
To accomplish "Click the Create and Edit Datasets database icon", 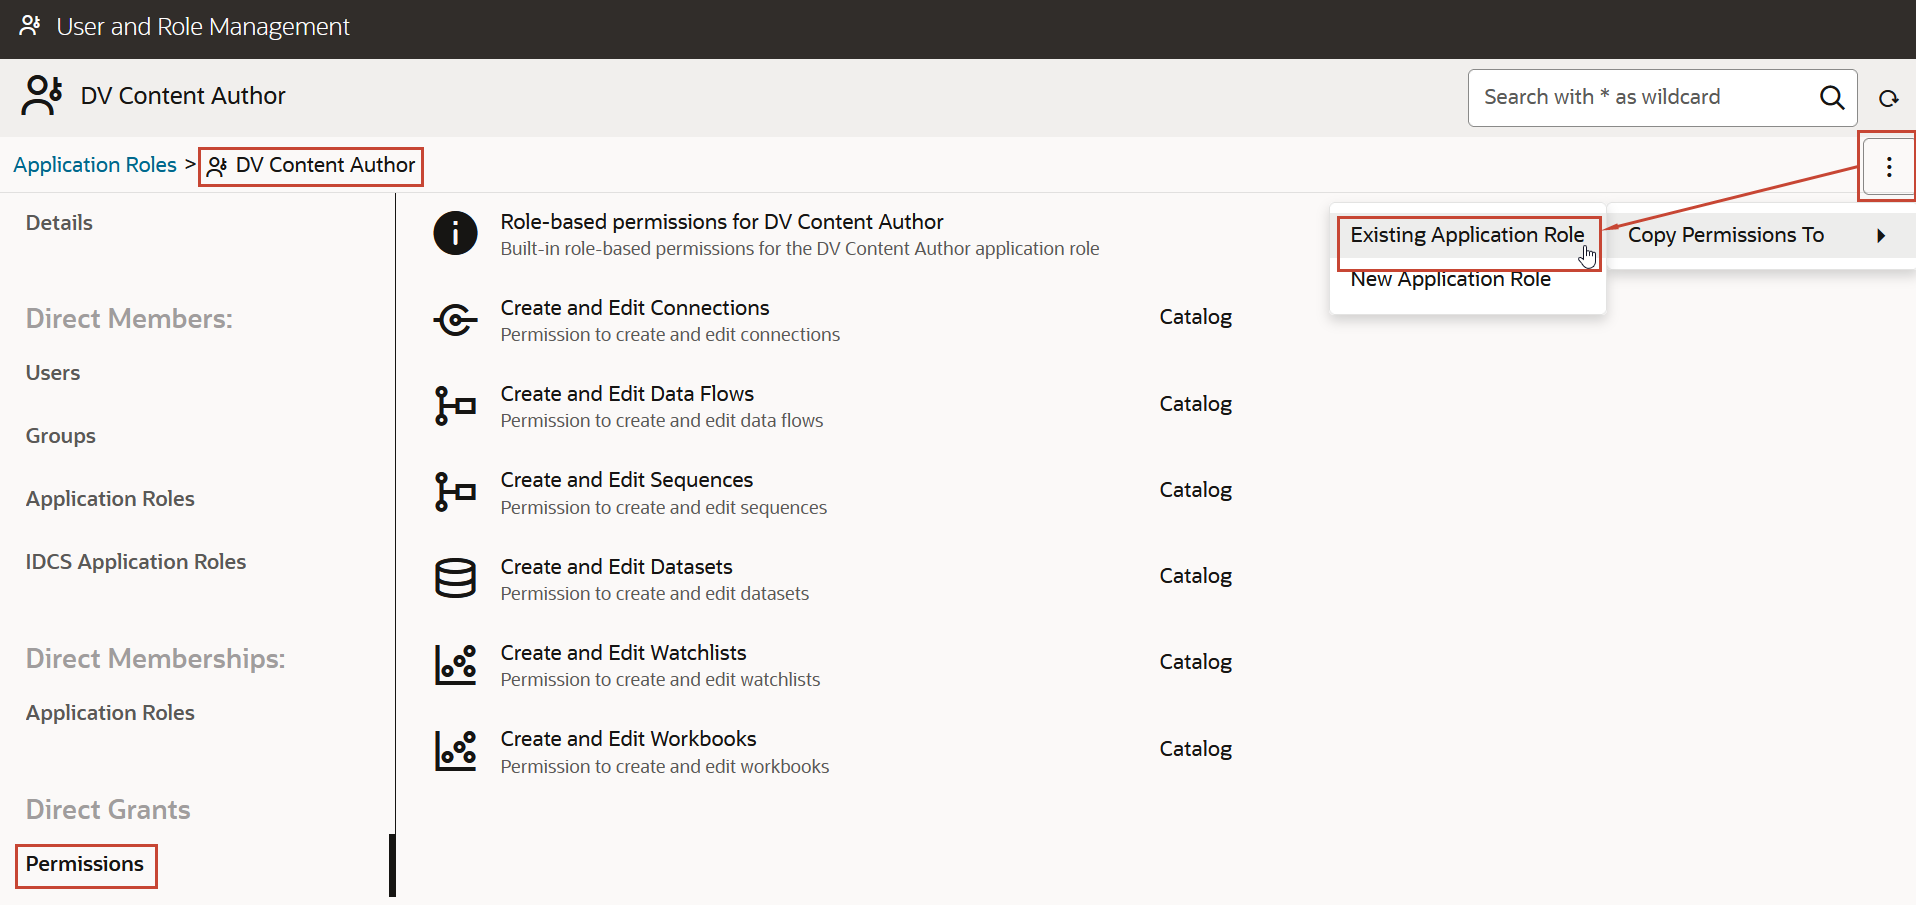I will pyautogui.click(x=455, y=577).
